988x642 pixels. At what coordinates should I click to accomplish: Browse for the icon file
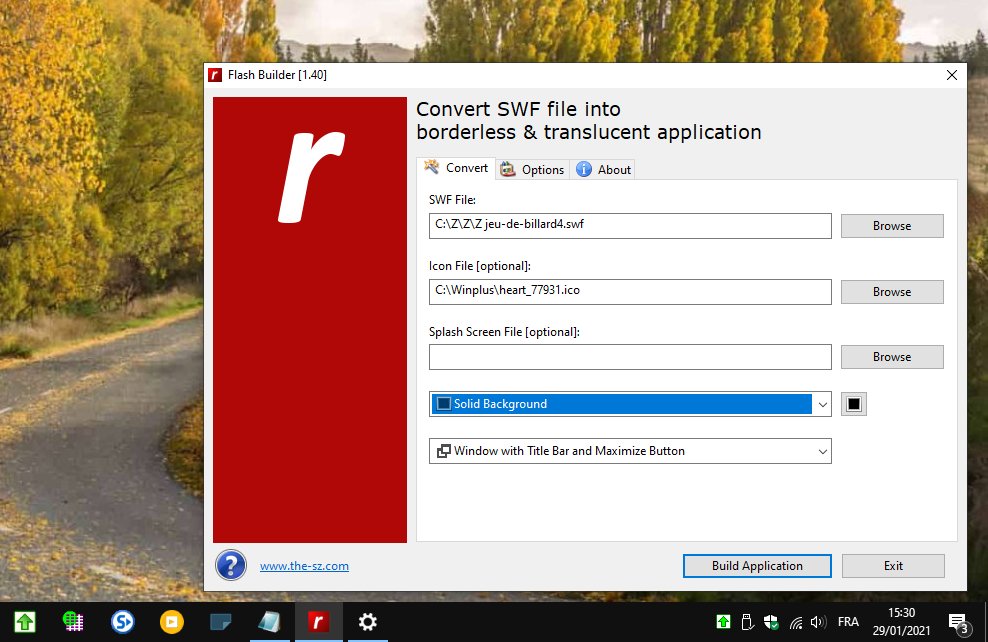[x=892, y=292]
